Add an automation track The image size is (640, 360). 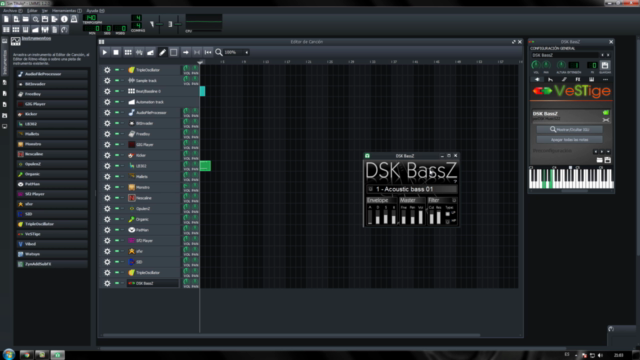tap(151, 52)
